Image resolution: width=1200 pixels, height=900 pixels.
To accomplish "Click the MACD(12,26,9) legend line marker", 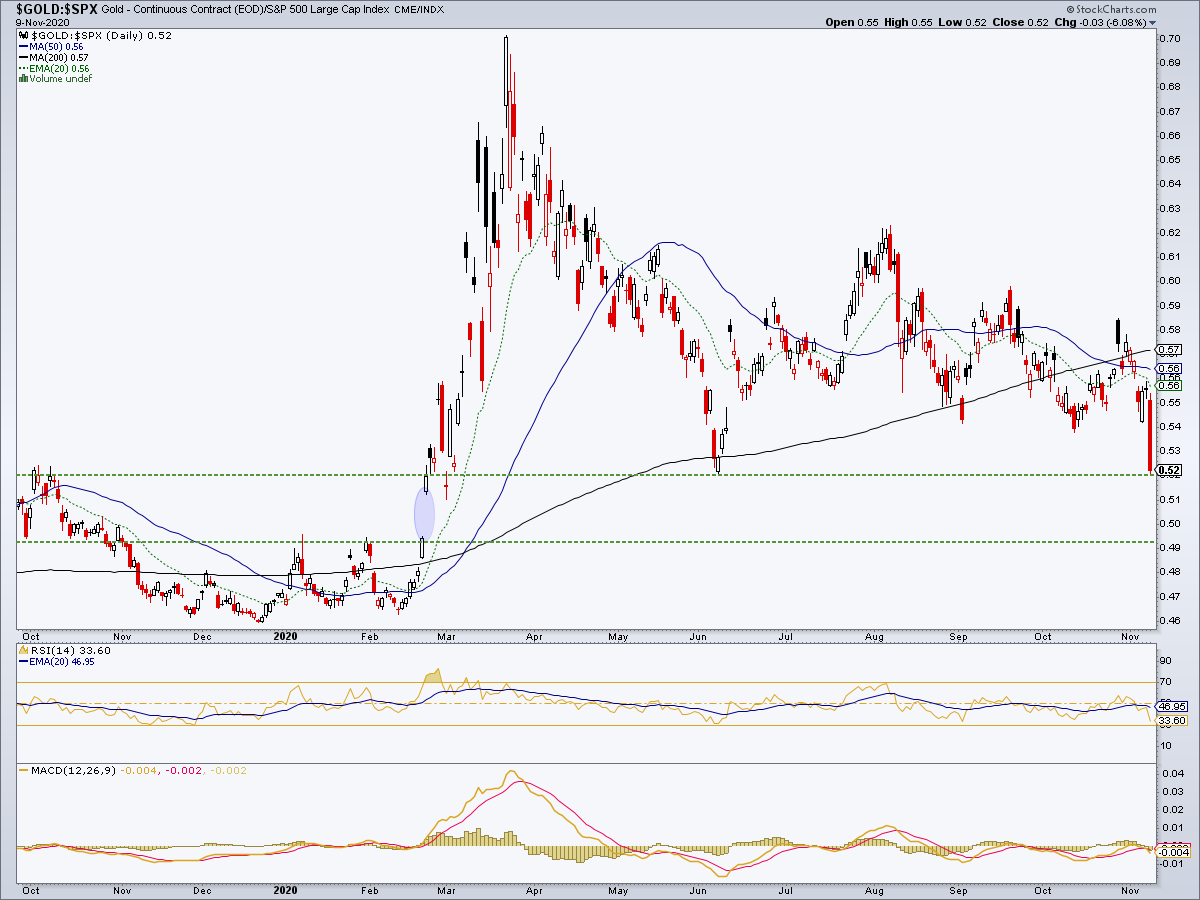I will 22,770.
